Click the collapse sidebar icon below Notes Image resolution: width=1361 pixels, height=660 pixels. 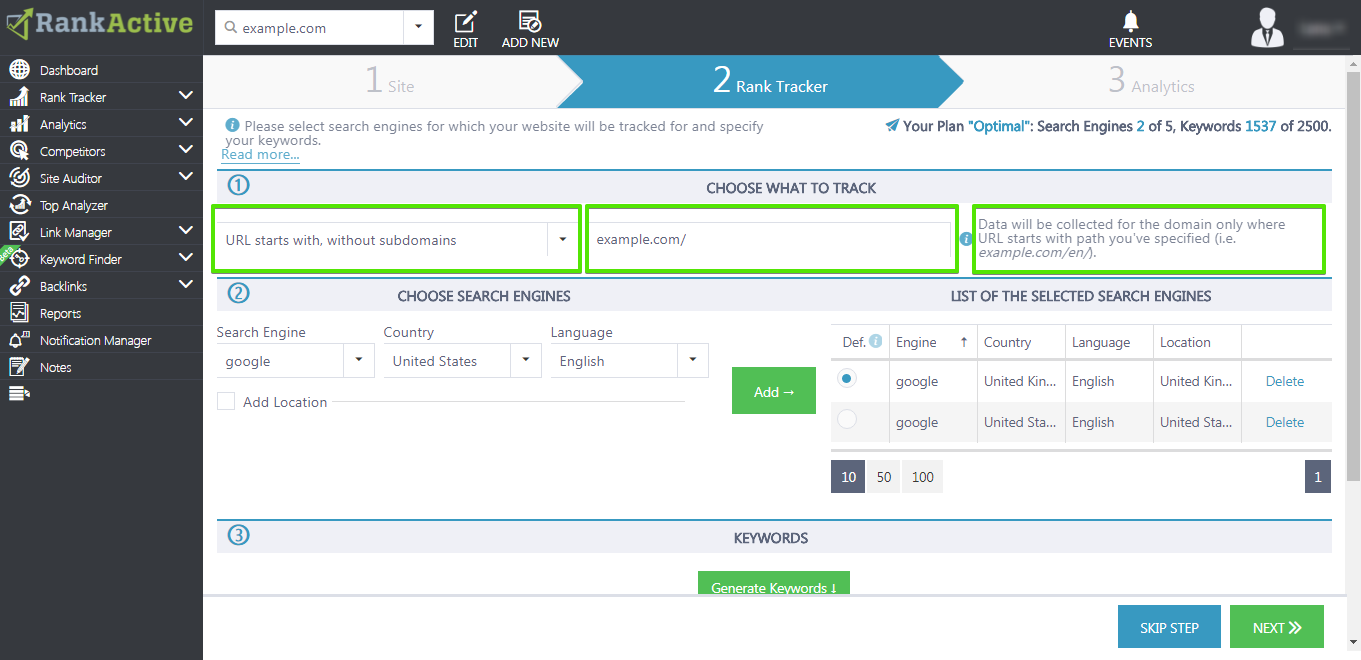[19, 394]
